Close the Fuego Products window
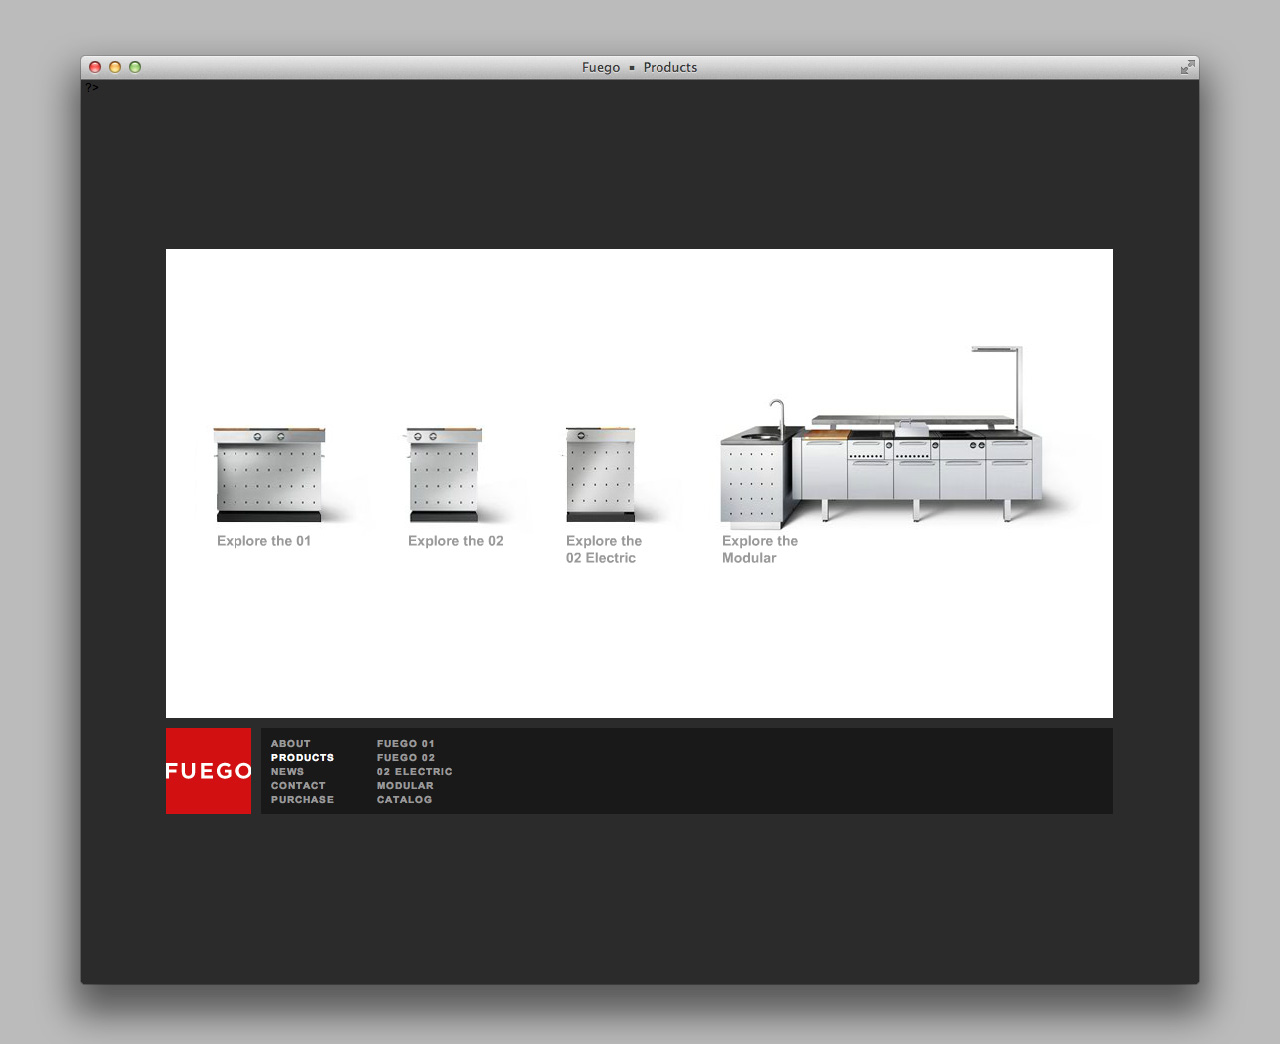This screenshot has width=1280, height=1044. pos(95,67)
